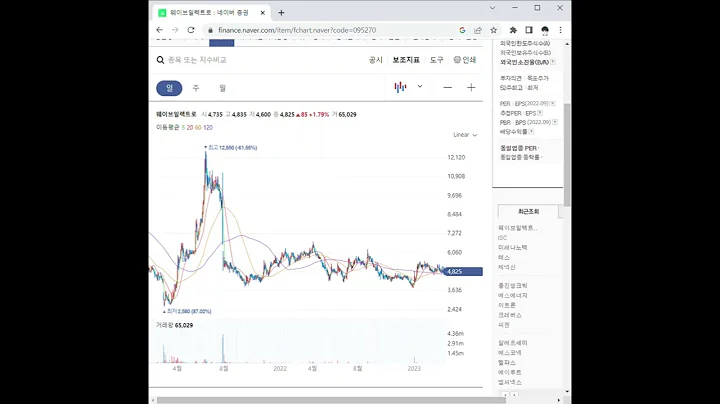This screenshot has width=720, height=404.
Task: Select the 주 (weekly) period button
Action: pyautogui.click(x=196, y=88)
